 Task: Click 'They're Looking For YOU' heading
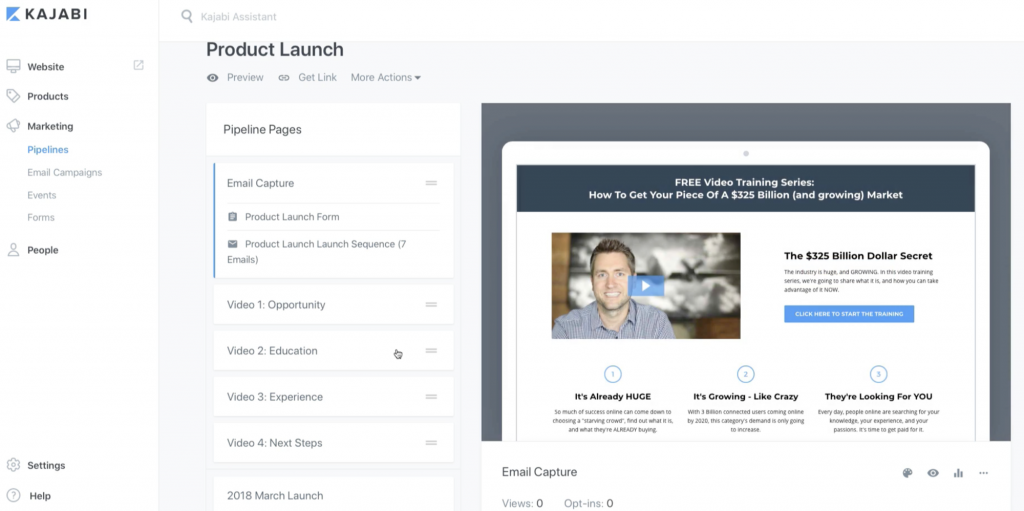click(x=878, y=396)
